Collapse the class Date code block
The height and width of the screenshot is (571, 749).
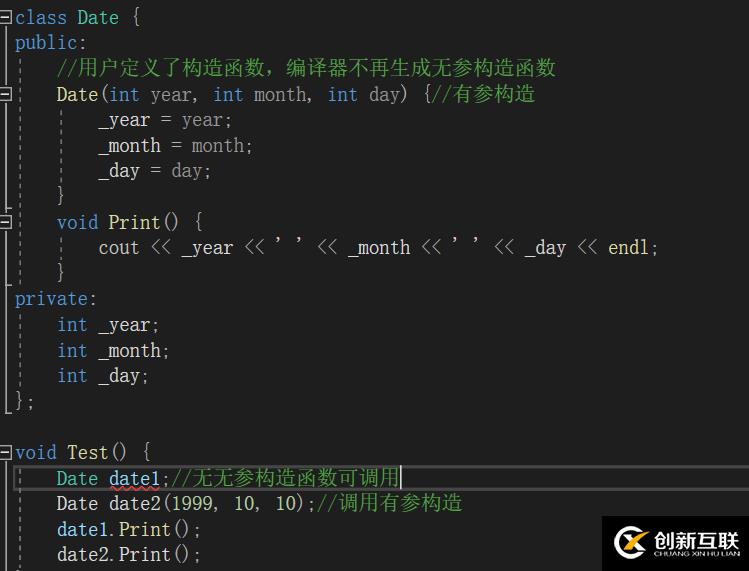[5, 18]
